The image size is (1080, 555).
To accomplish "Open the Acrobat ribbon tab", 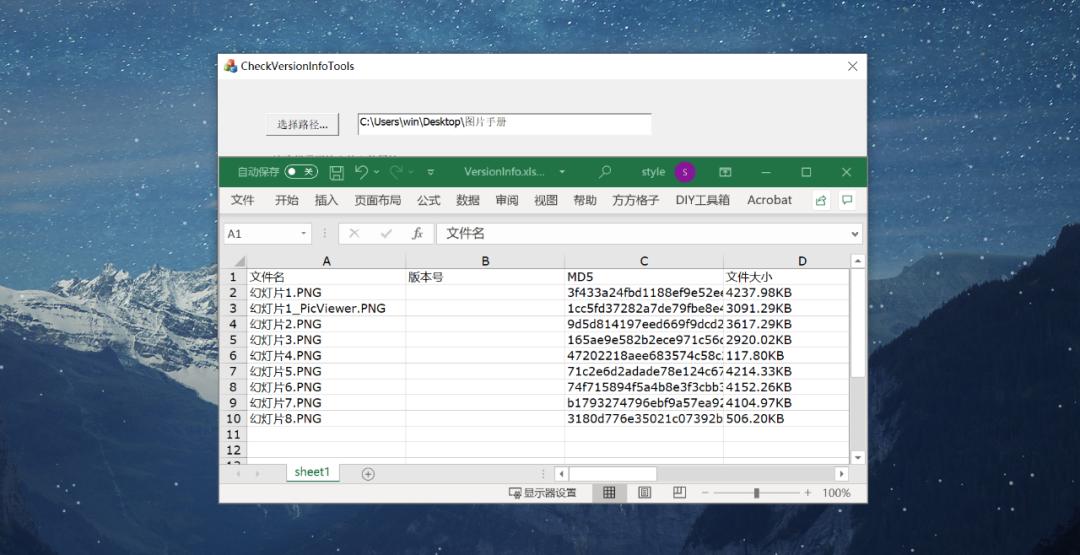I will coord(769,200).
